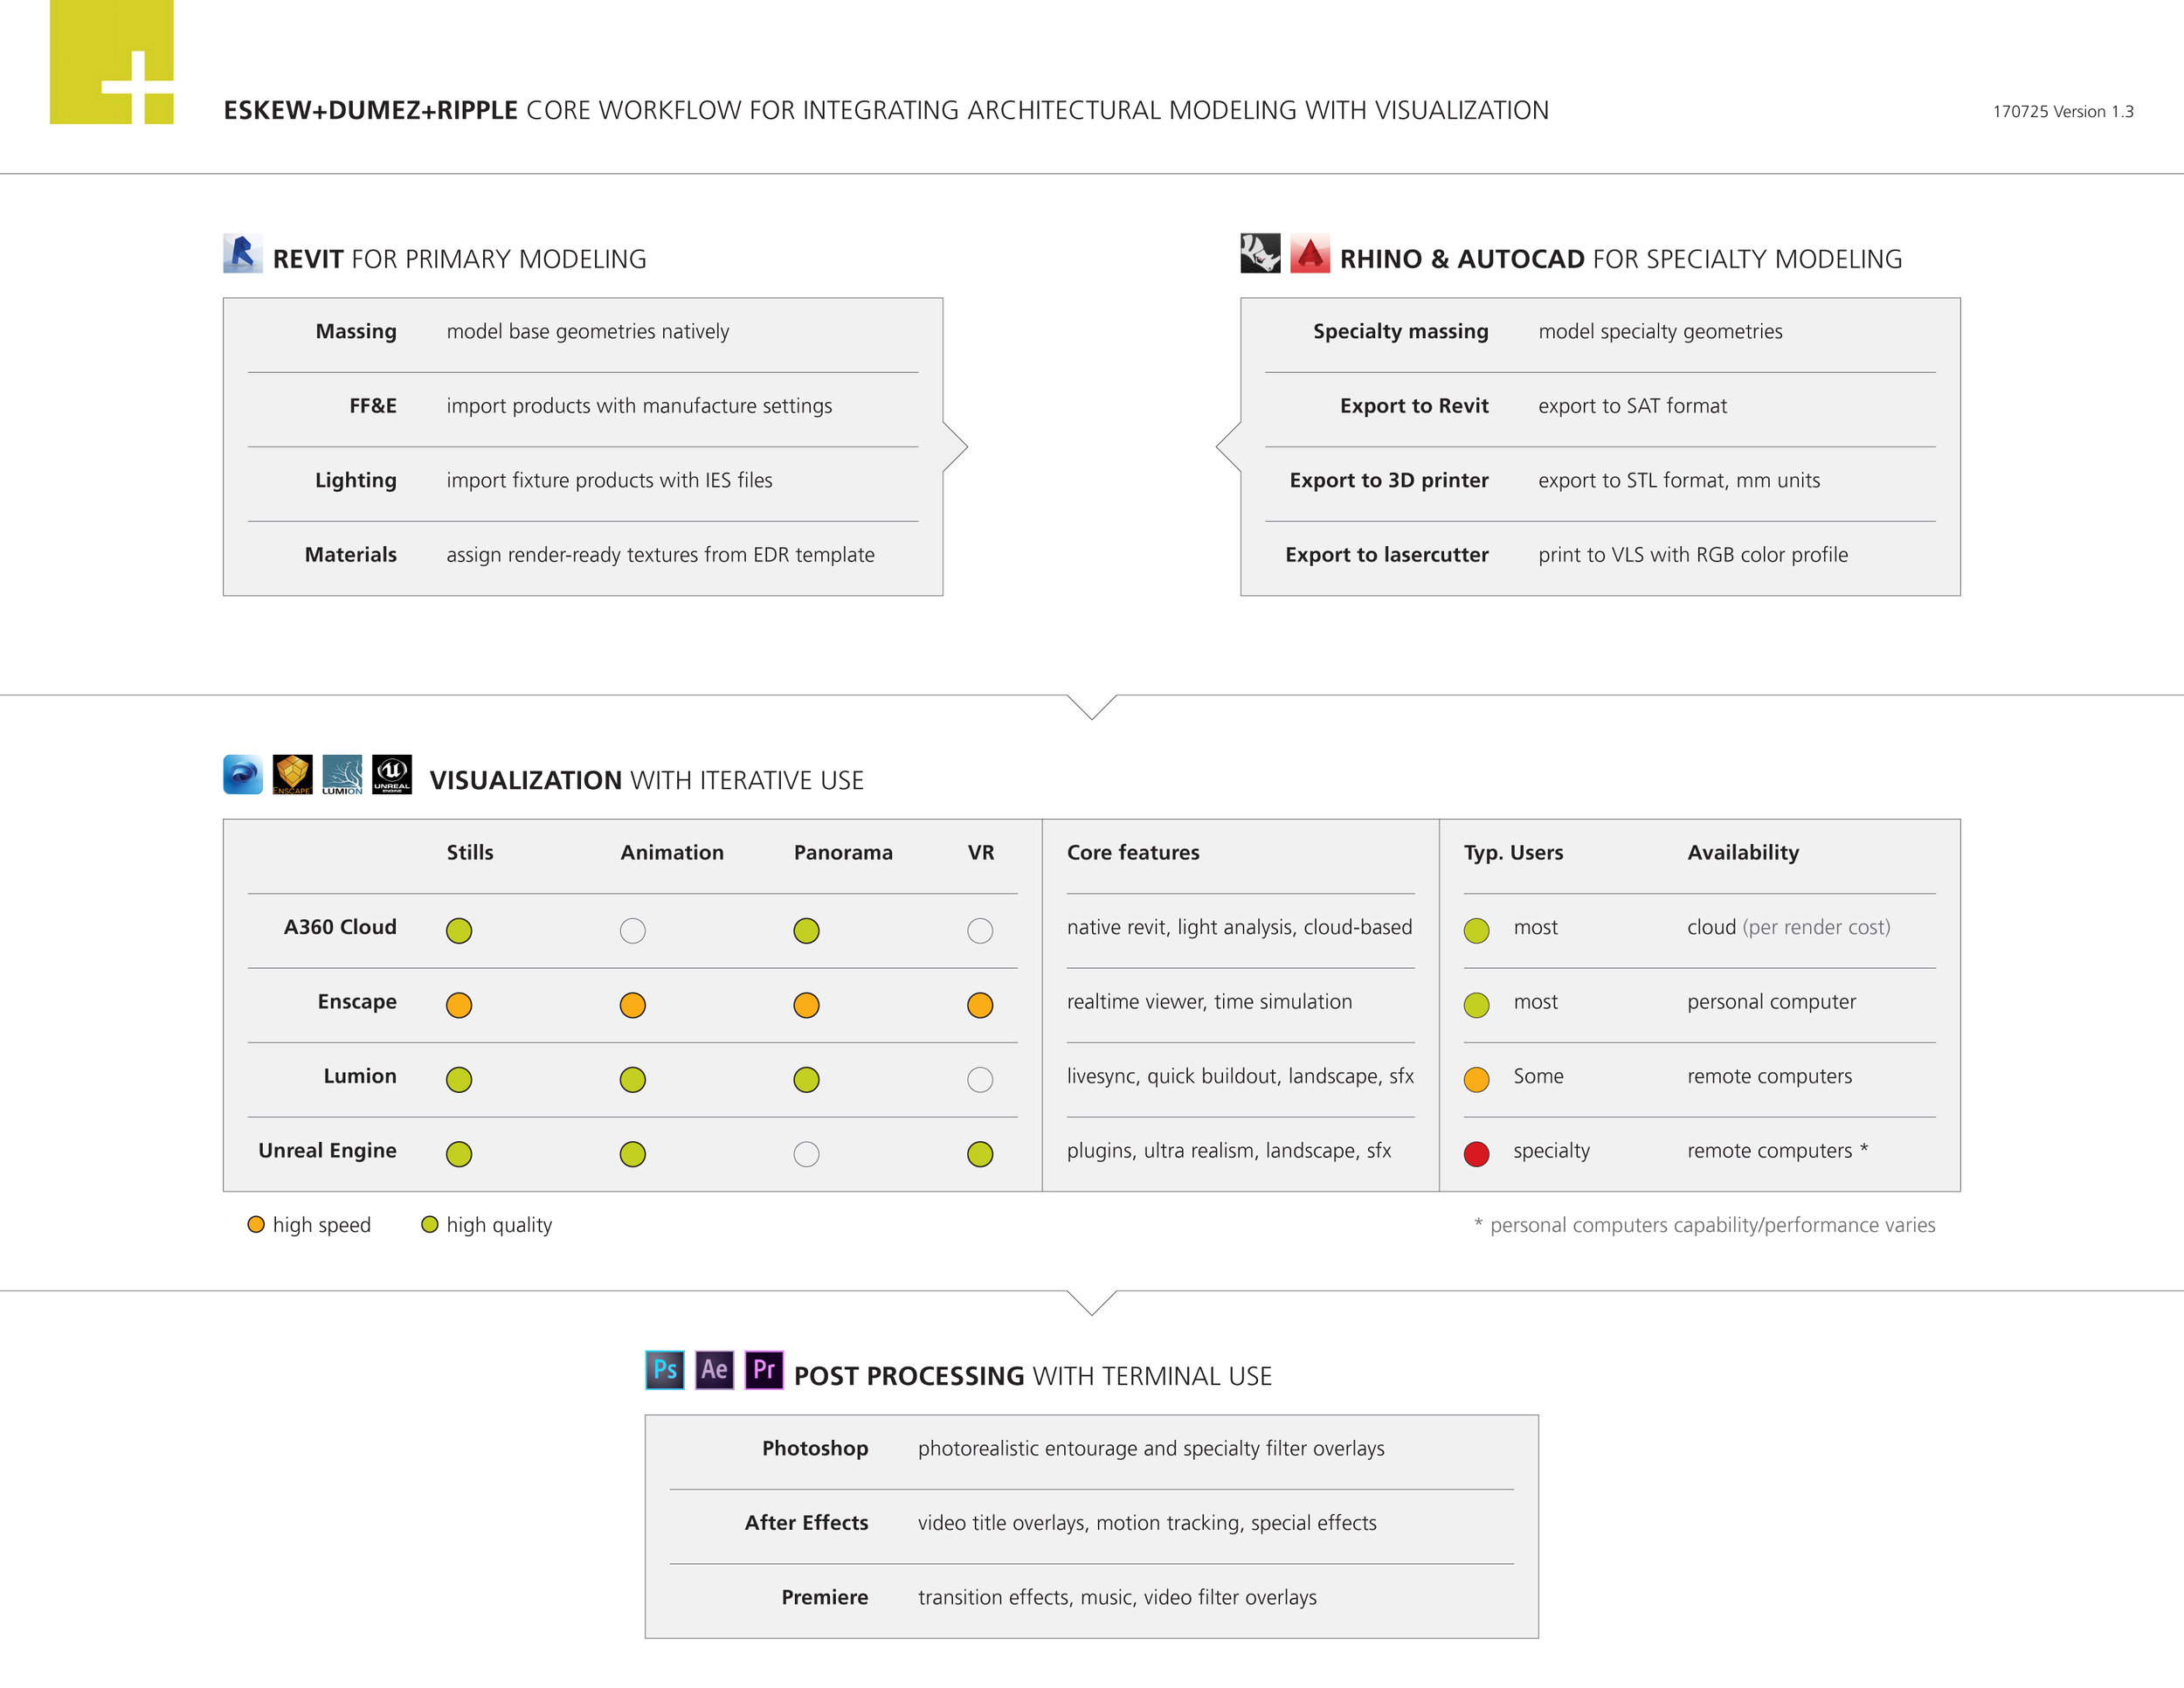The image size is (2184, 1688).
Task: Click the After Effects Ae icon
Action: [x=715, y=1370]
